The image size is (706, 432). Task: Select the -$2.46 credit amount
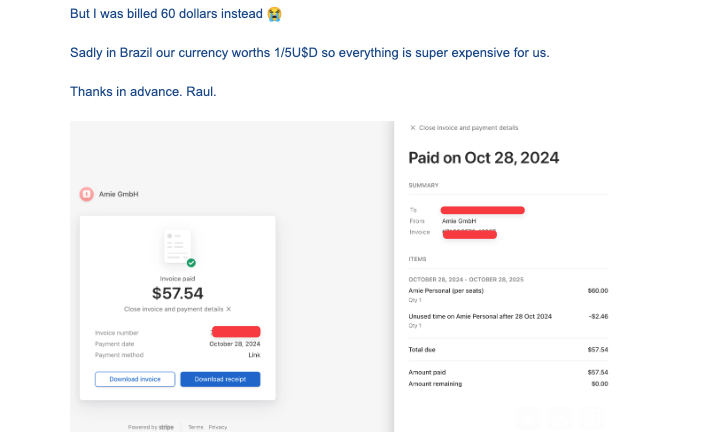(598, 317)
